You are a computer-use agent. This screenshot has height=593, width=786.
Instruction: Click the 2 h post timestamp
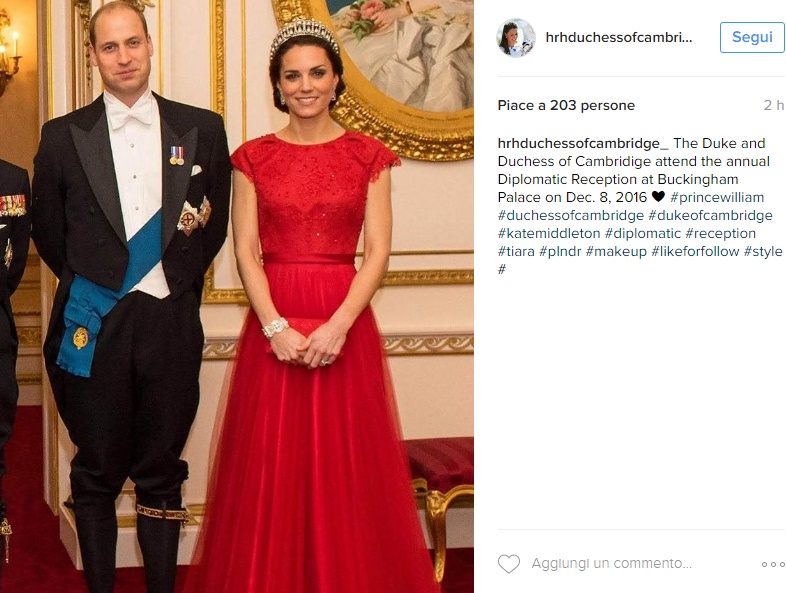[773, 105]
